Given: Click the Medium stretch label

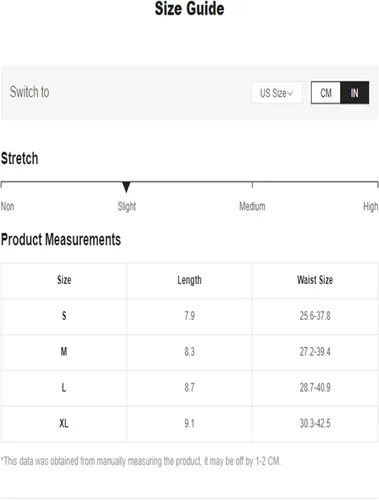Looking at the screenshot, I should pos(252,206).
